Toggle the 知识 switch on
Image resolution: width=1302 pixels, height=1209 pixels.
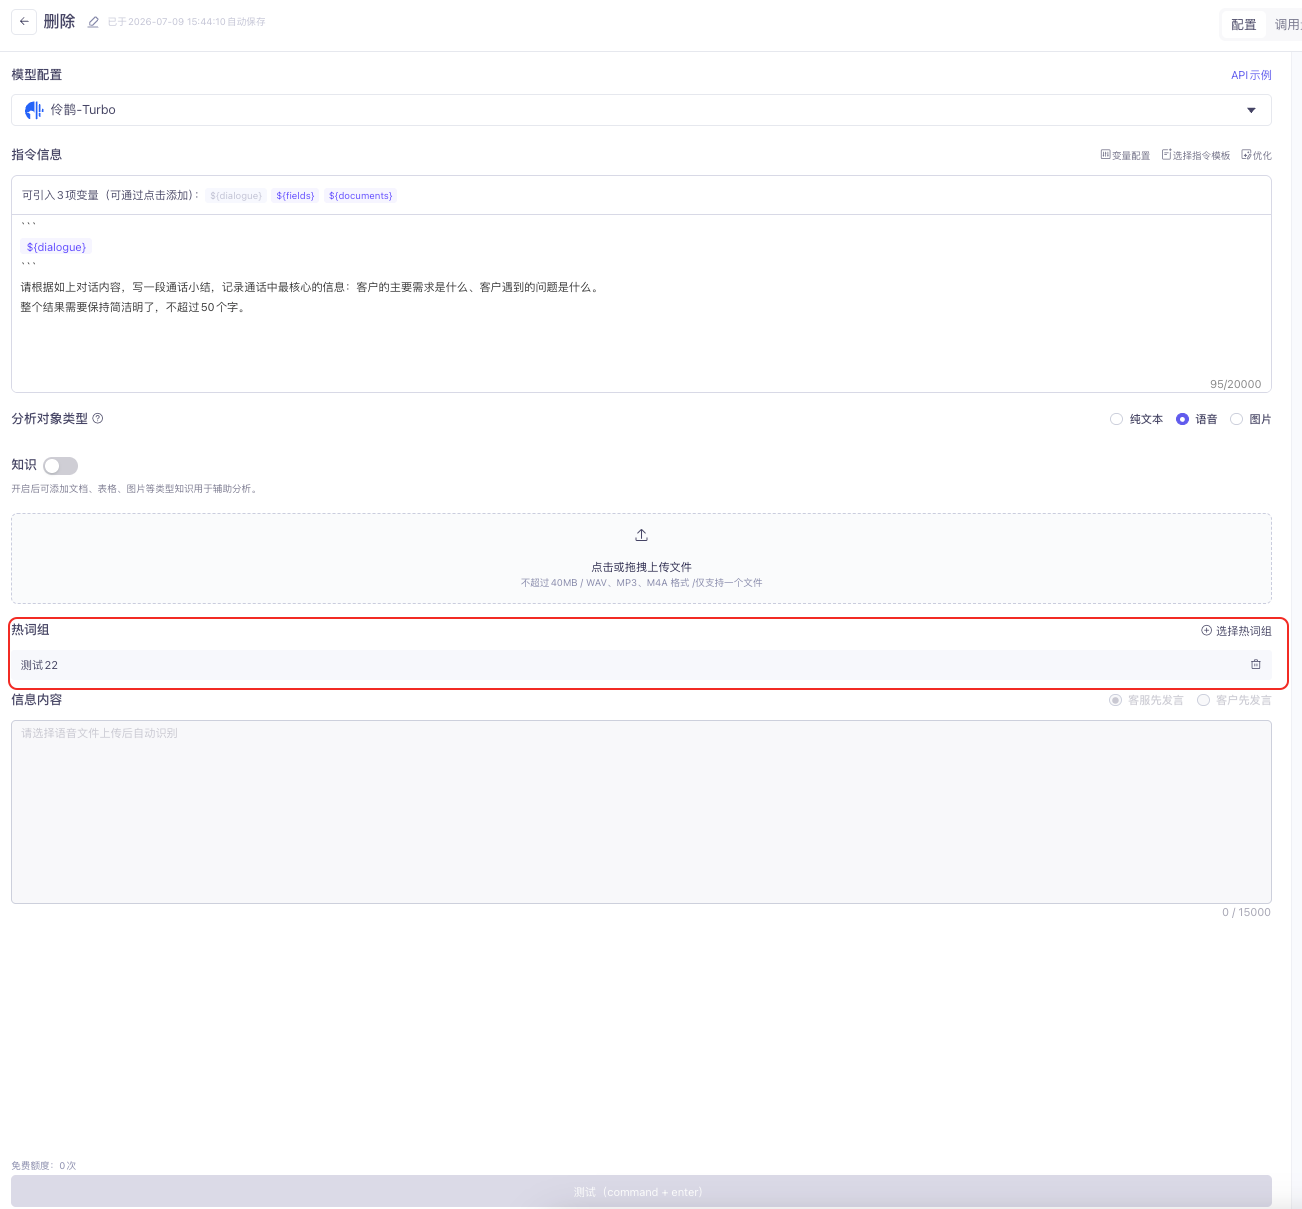pos(60,466)
